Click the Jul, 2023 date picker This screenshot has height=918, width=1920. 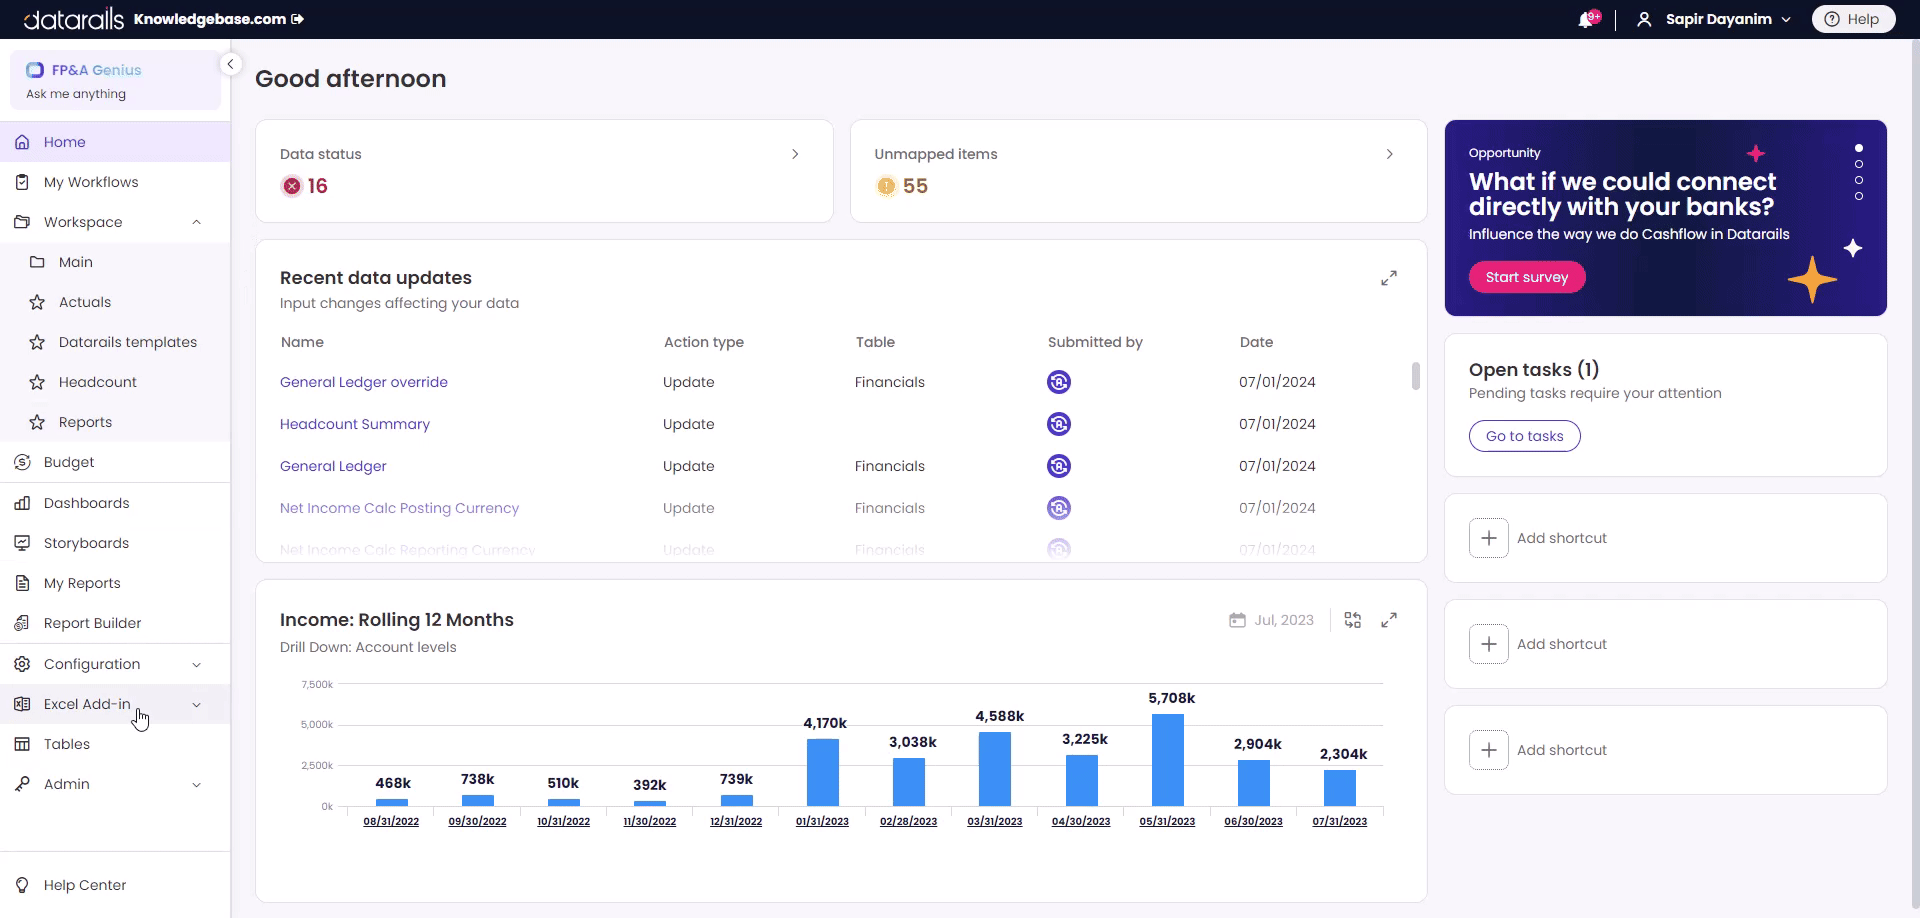1272,620
